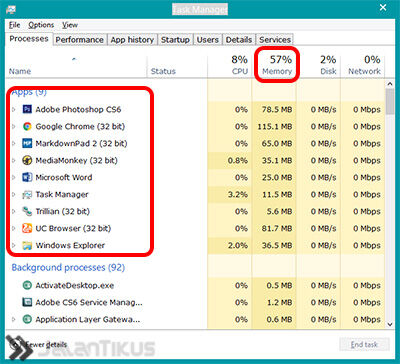Expand the MarkdownPad 2 row
The image size is (400, 364).
(x=14, y=143)
